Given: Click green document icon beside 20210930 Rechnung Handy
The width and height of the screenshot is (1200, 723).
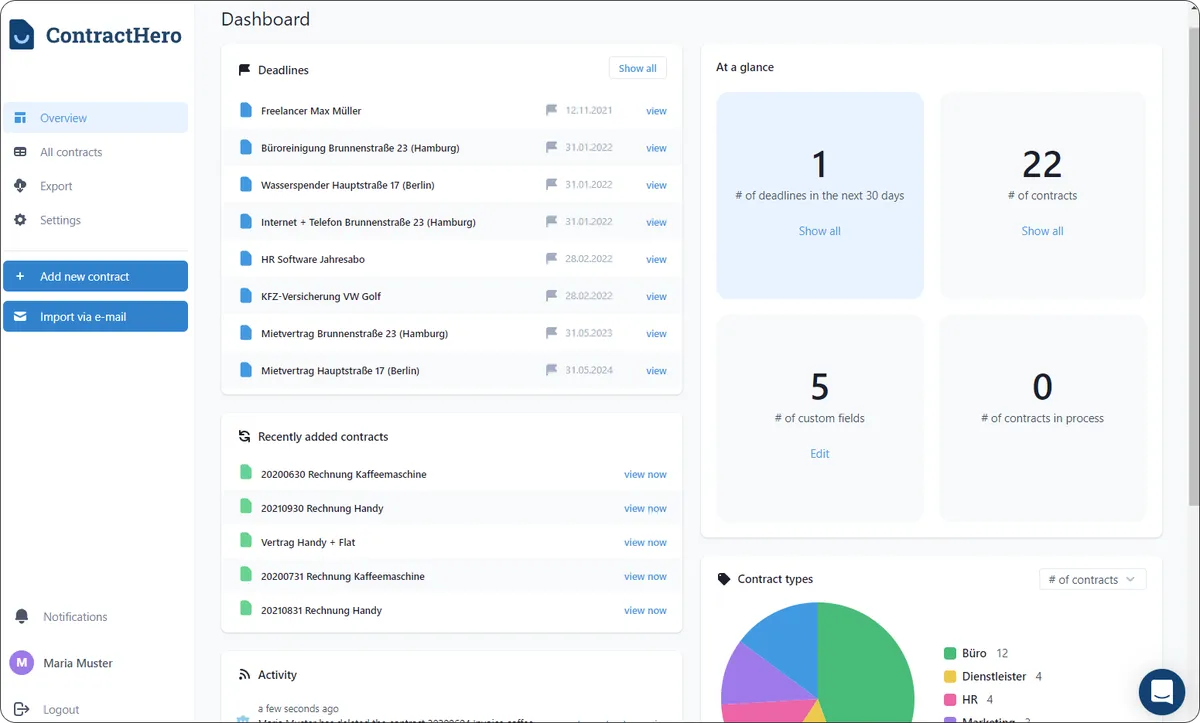Looking at the screenshot, I should click(x=246, y=507).
